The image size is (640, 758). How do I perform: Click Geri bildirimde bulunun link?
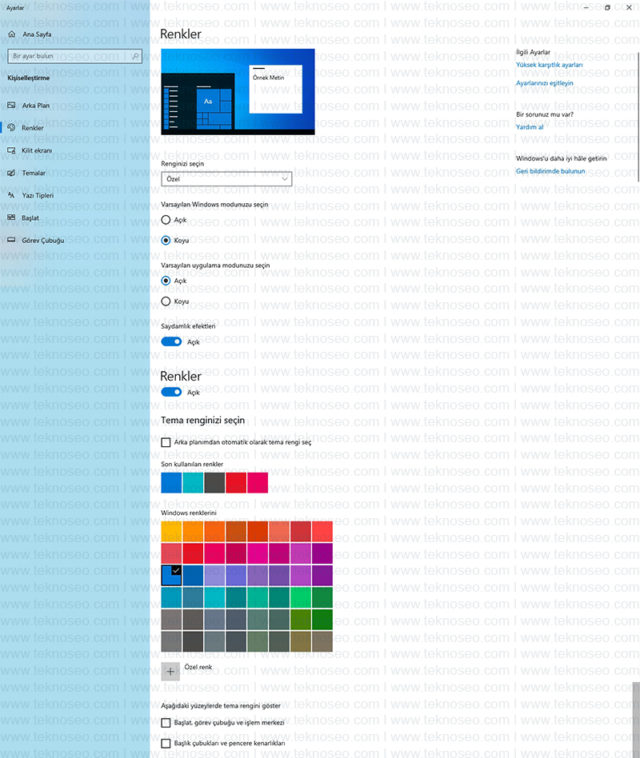coord(550,171)
